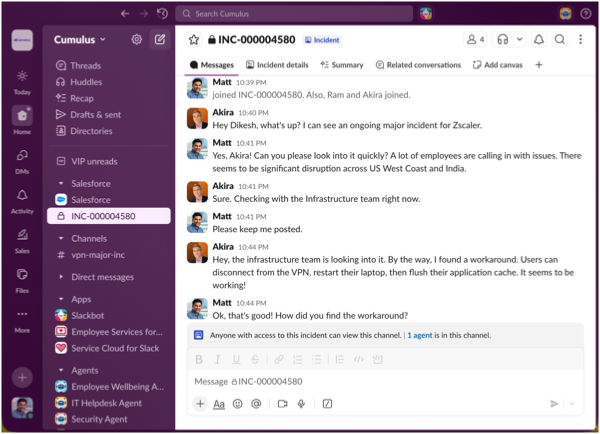
Task: Compose a new message
Action: coord(160,39)
